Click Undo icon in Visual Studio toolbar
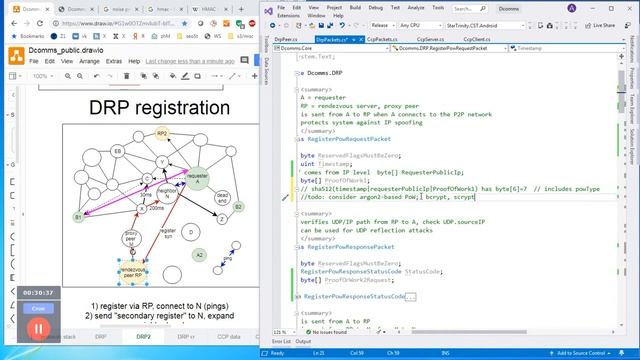Screen dimensions: 640x360 [342, 25]
